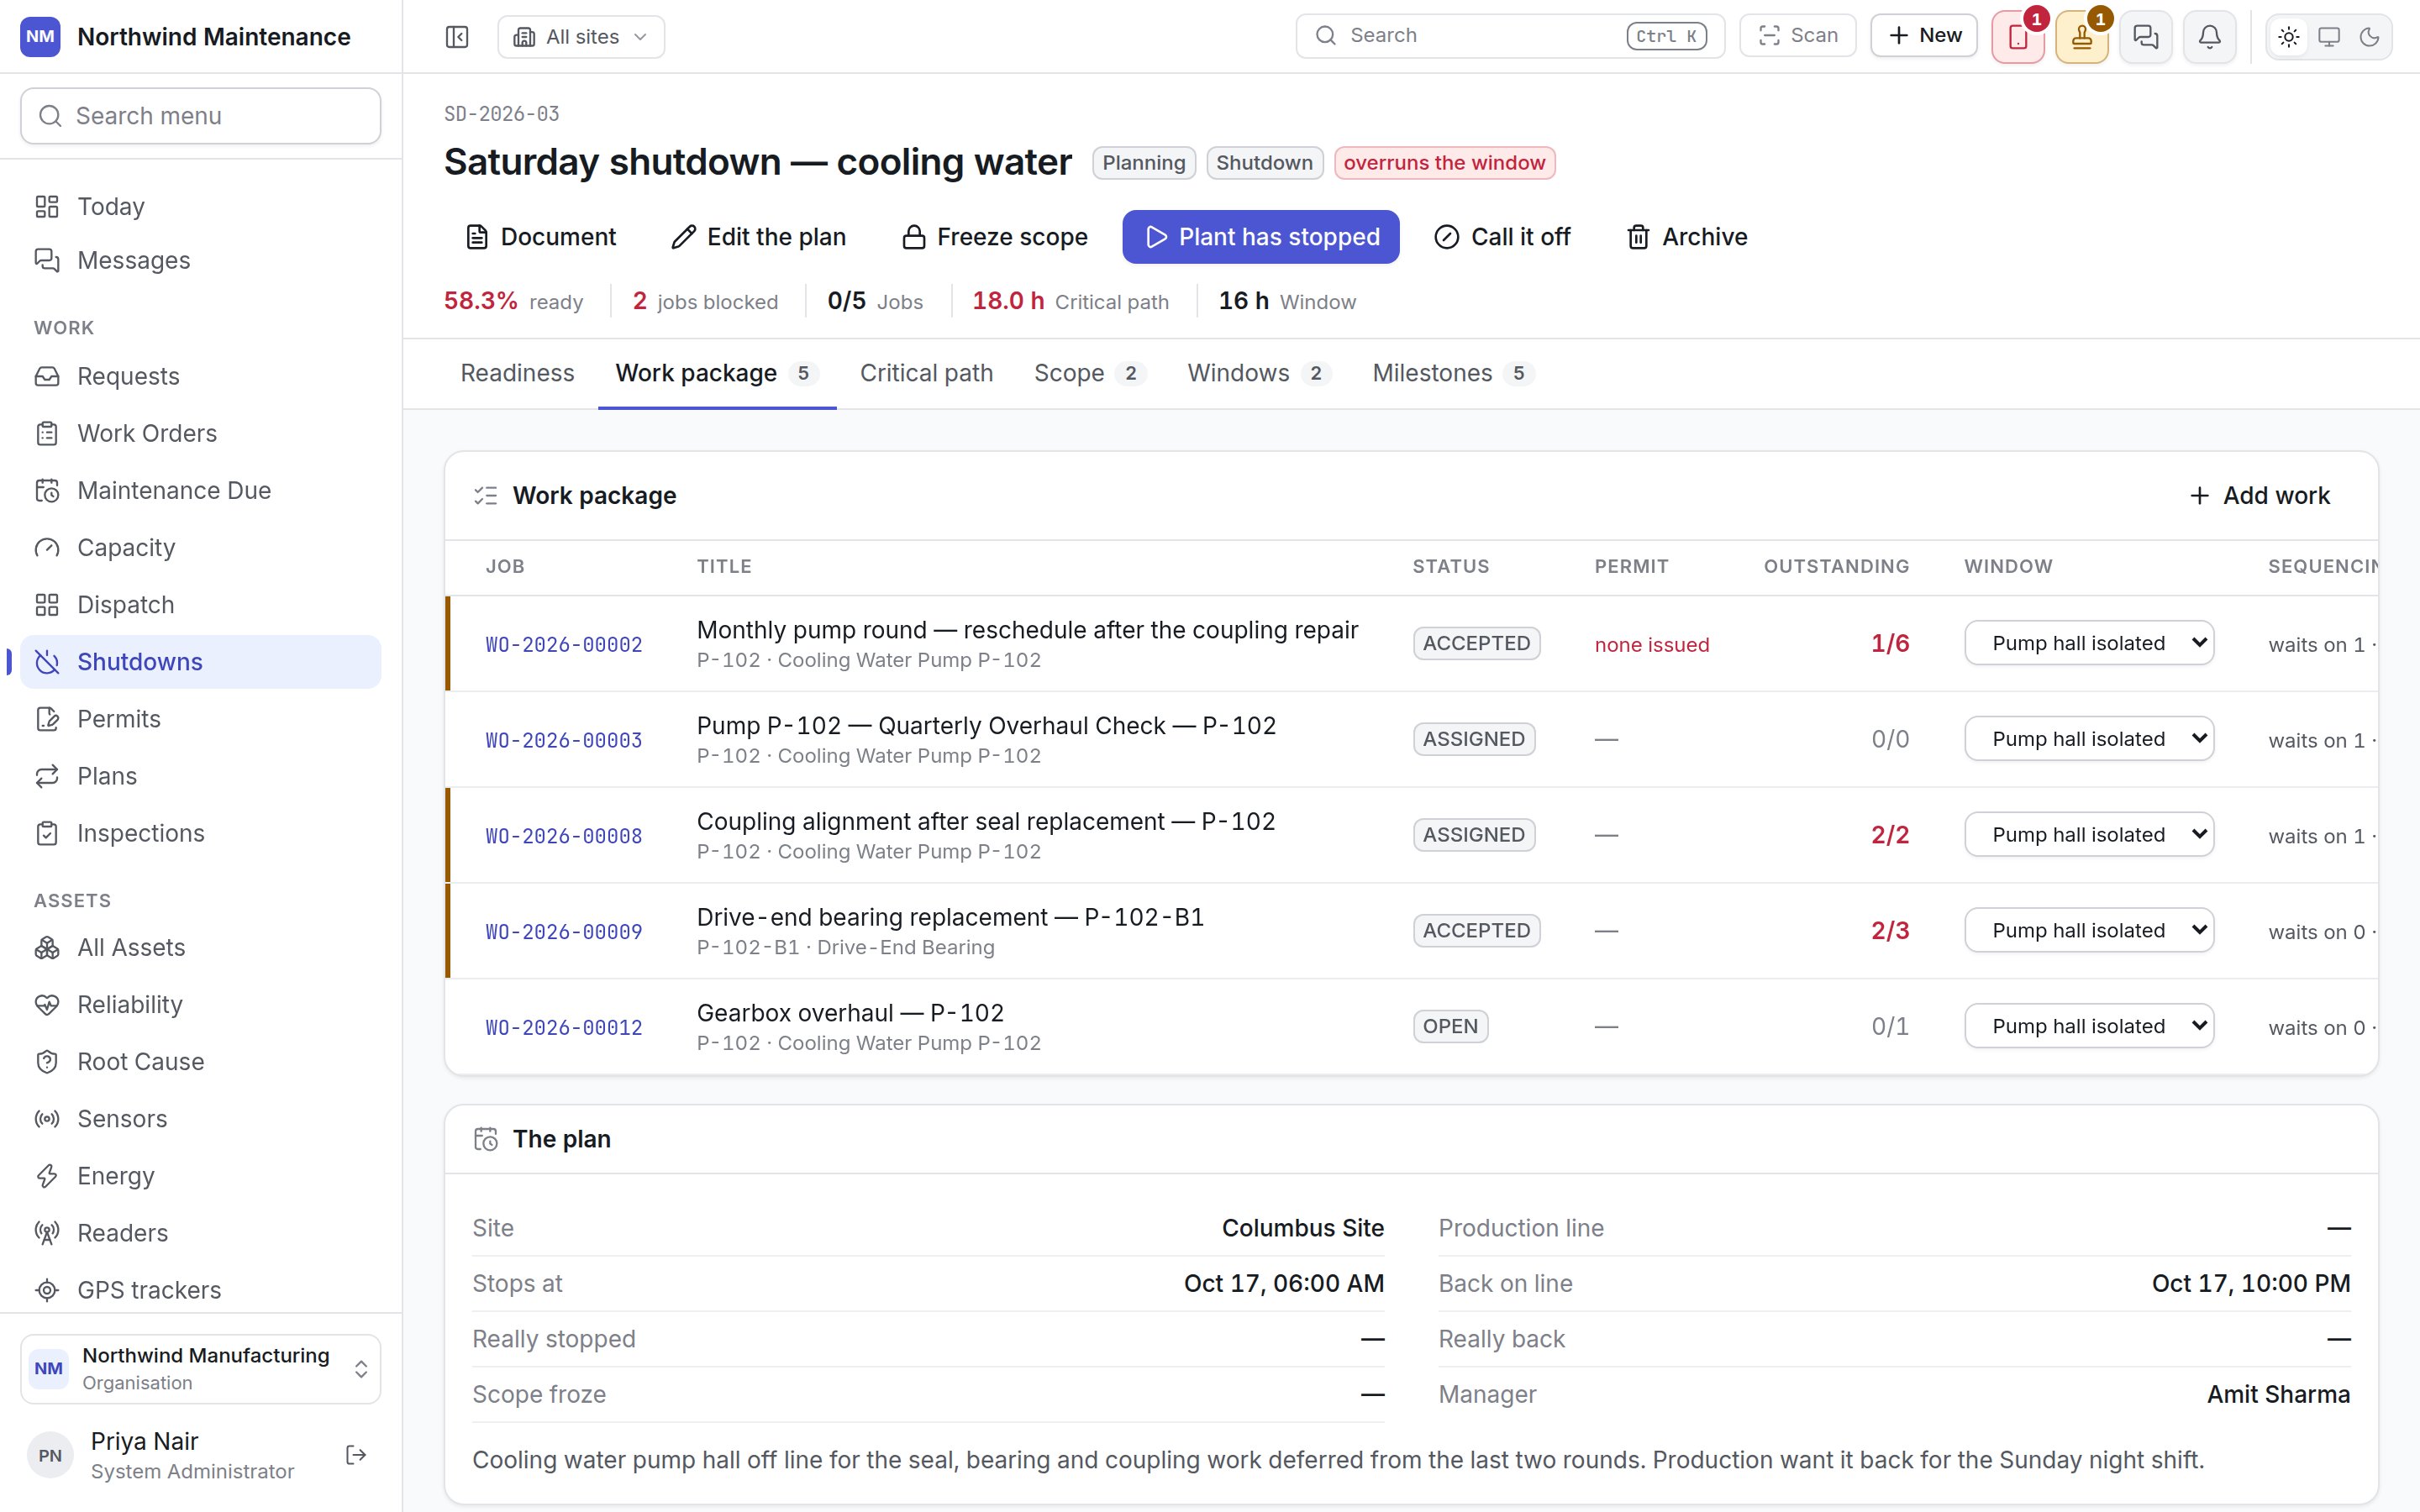Open the Document action
Image resolution: width=2420 pixels, height=1512 pixels.
point(541,237)
